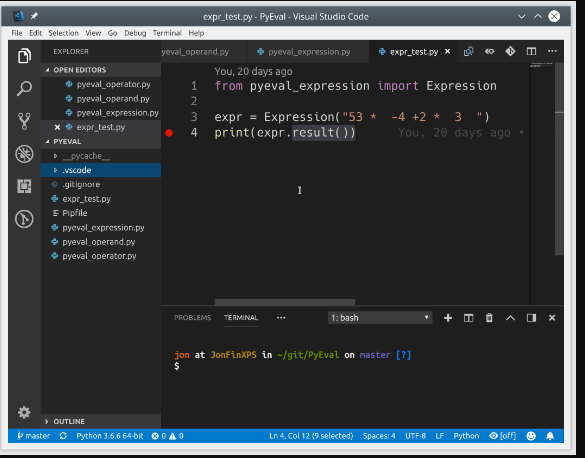Open editor More Actions ellipsis
This screenshot has width=585, height=458.
click(552, 51)
